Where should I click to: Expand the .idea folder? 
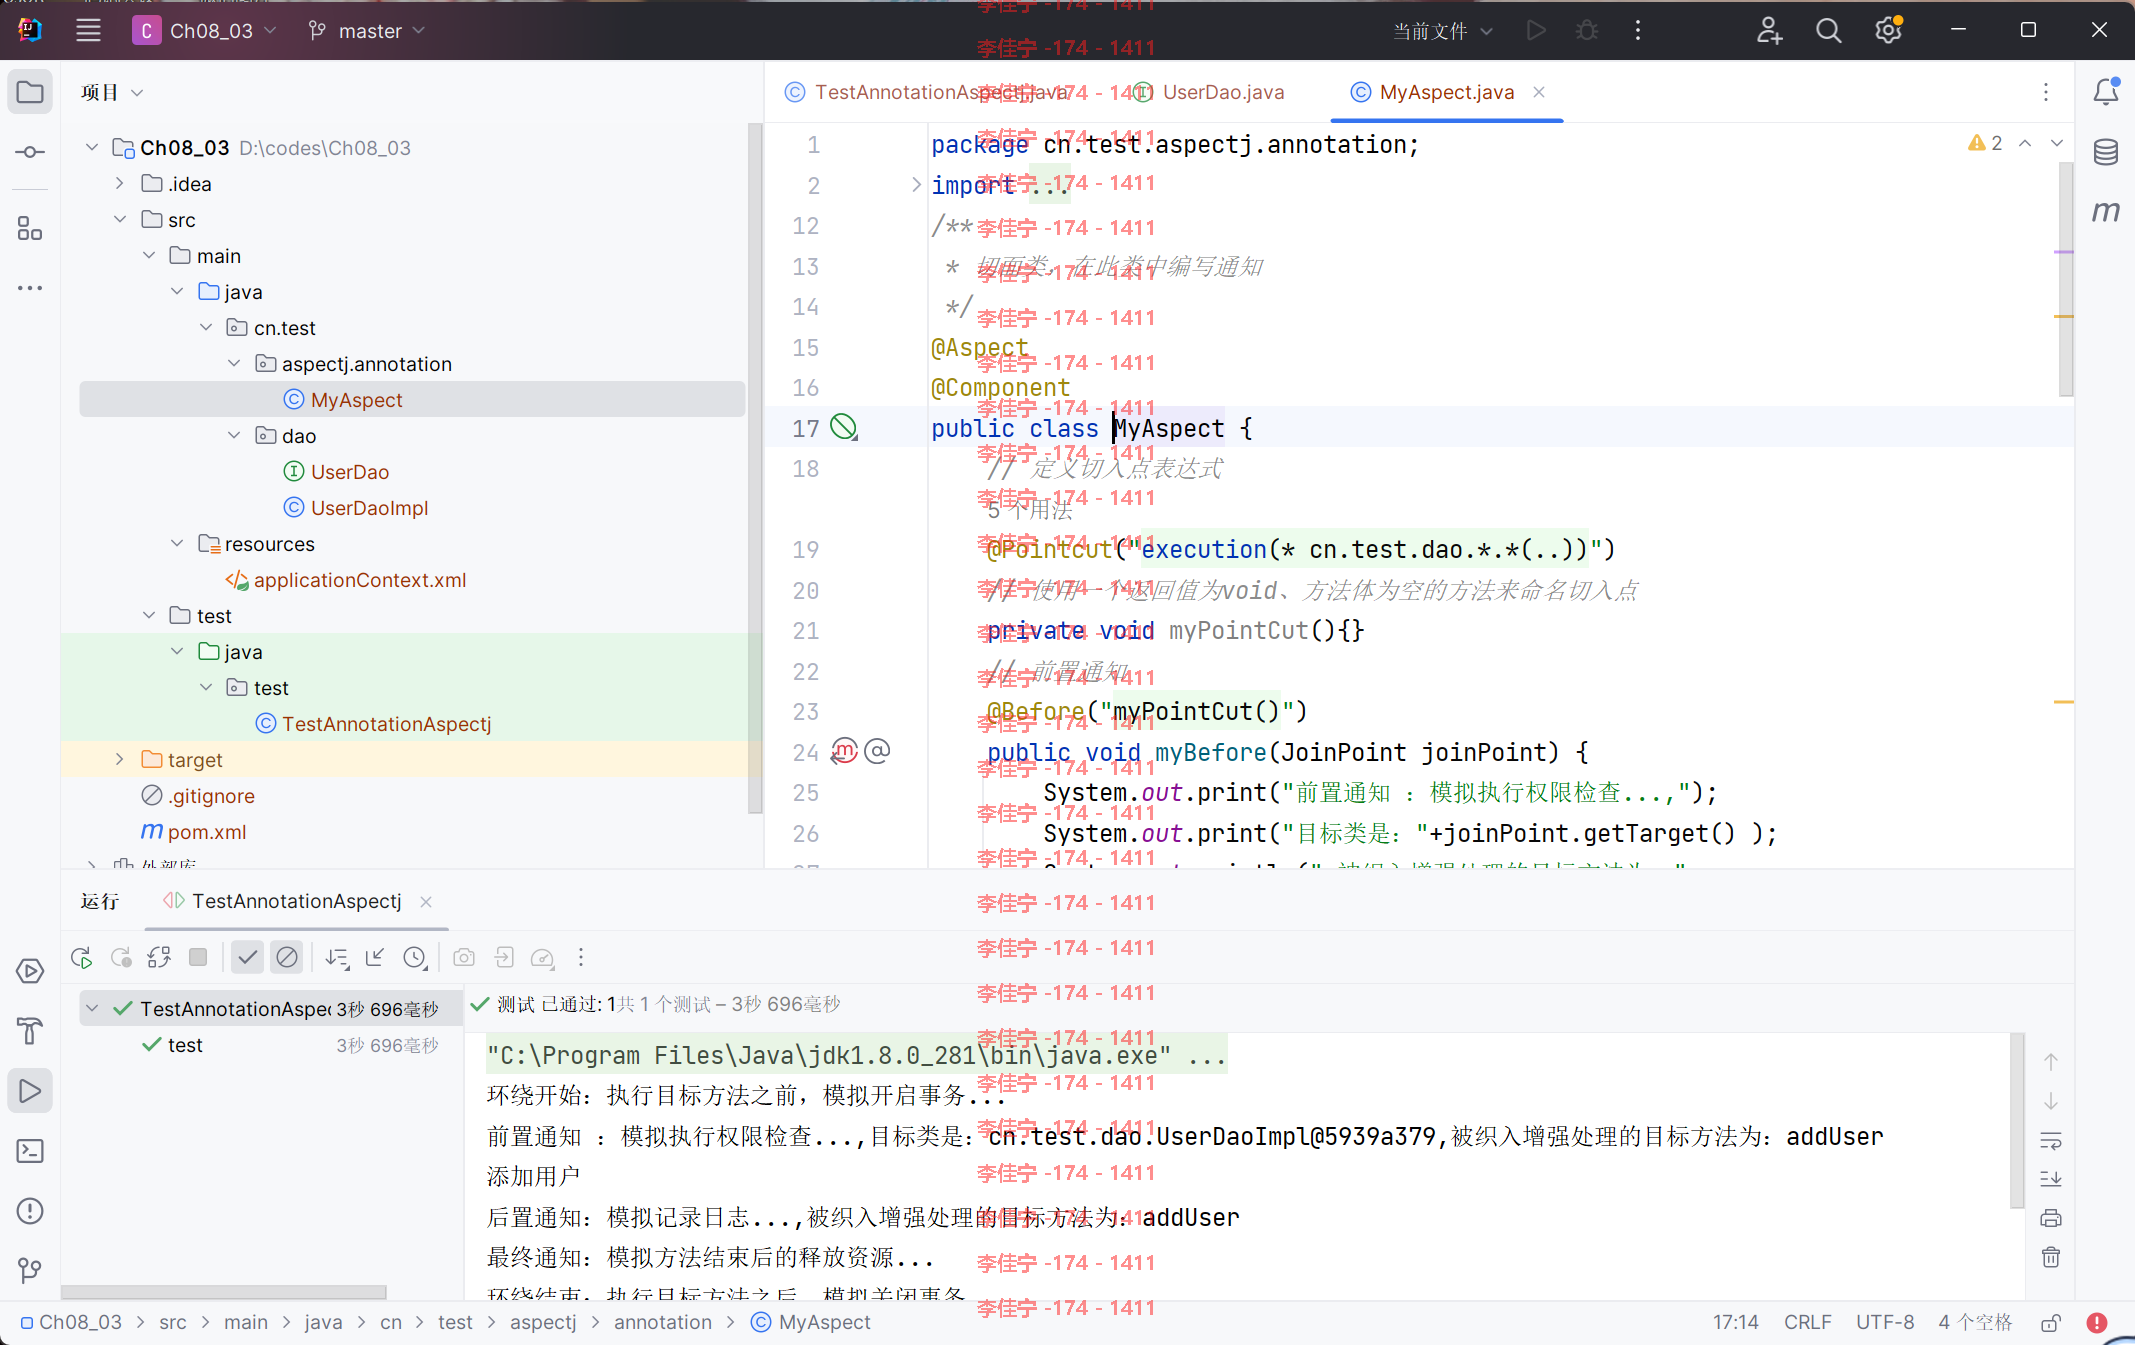coord(120,183)
